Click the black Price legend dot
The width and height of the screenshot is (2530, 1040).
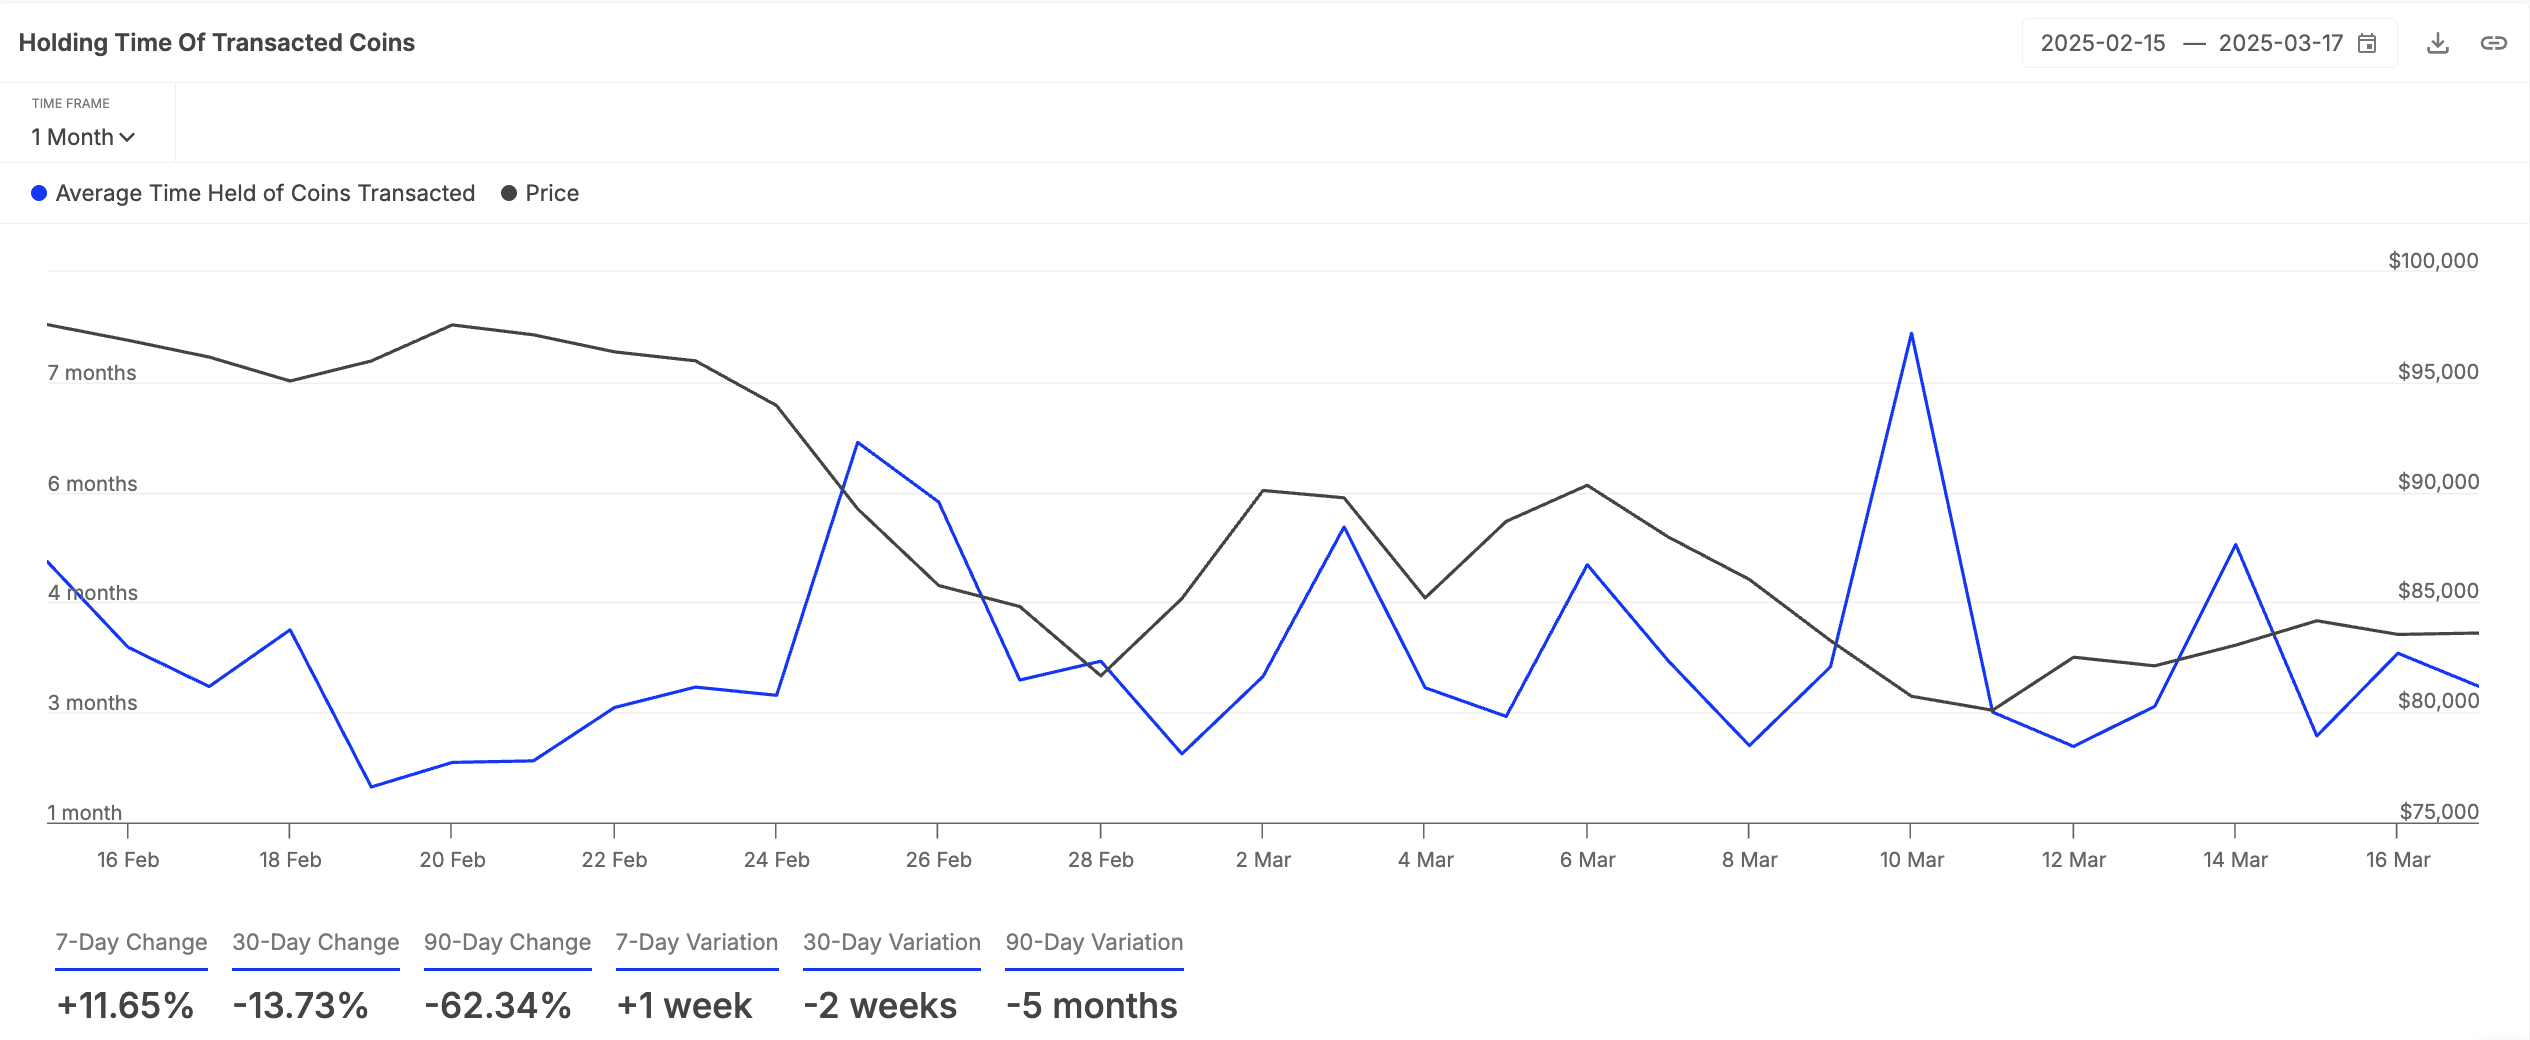pyautogui.click(x=508, y=192)
